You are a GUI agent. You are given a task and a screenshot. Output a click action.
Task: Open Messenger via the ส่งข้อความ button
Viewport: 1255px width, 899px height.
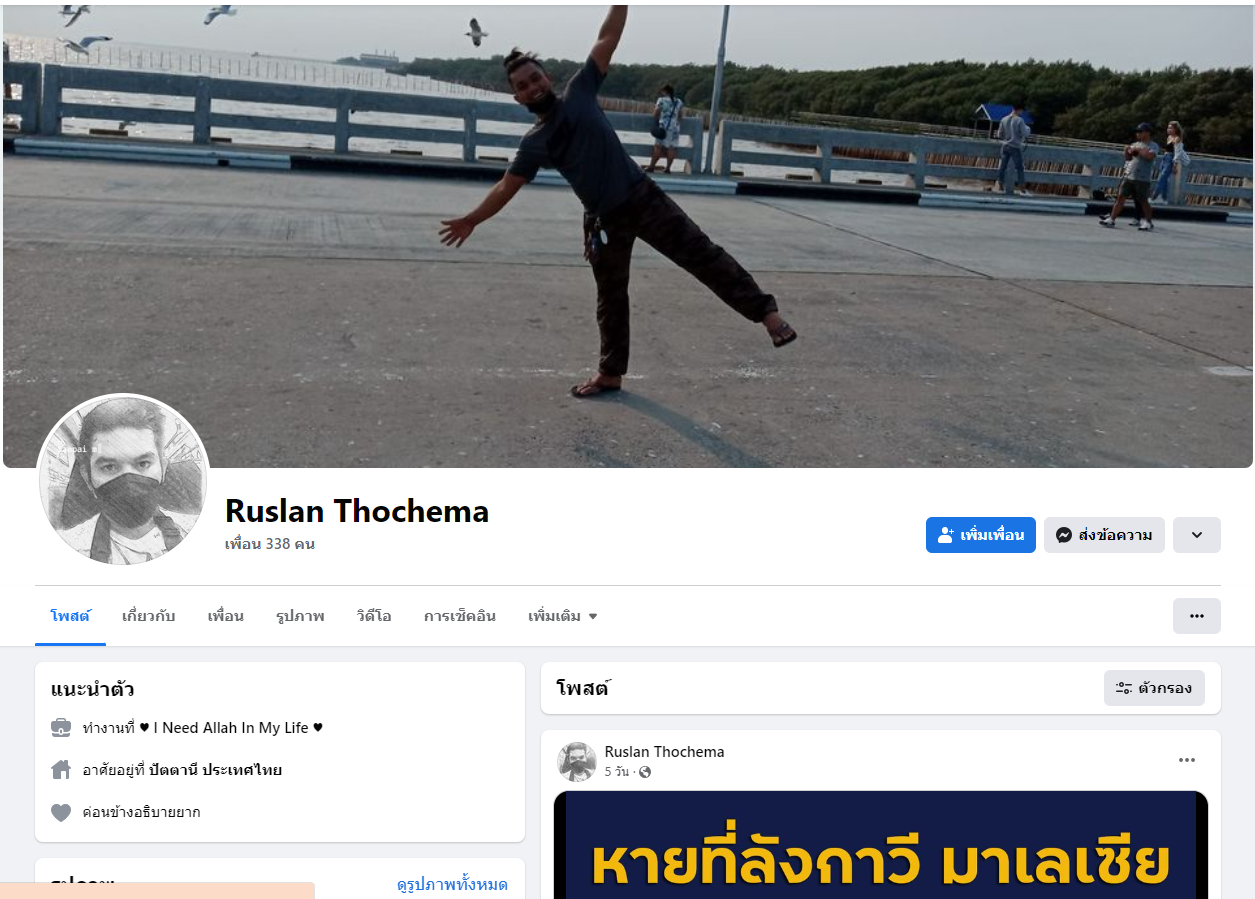pyautogui.click(x=1104, y=535)
